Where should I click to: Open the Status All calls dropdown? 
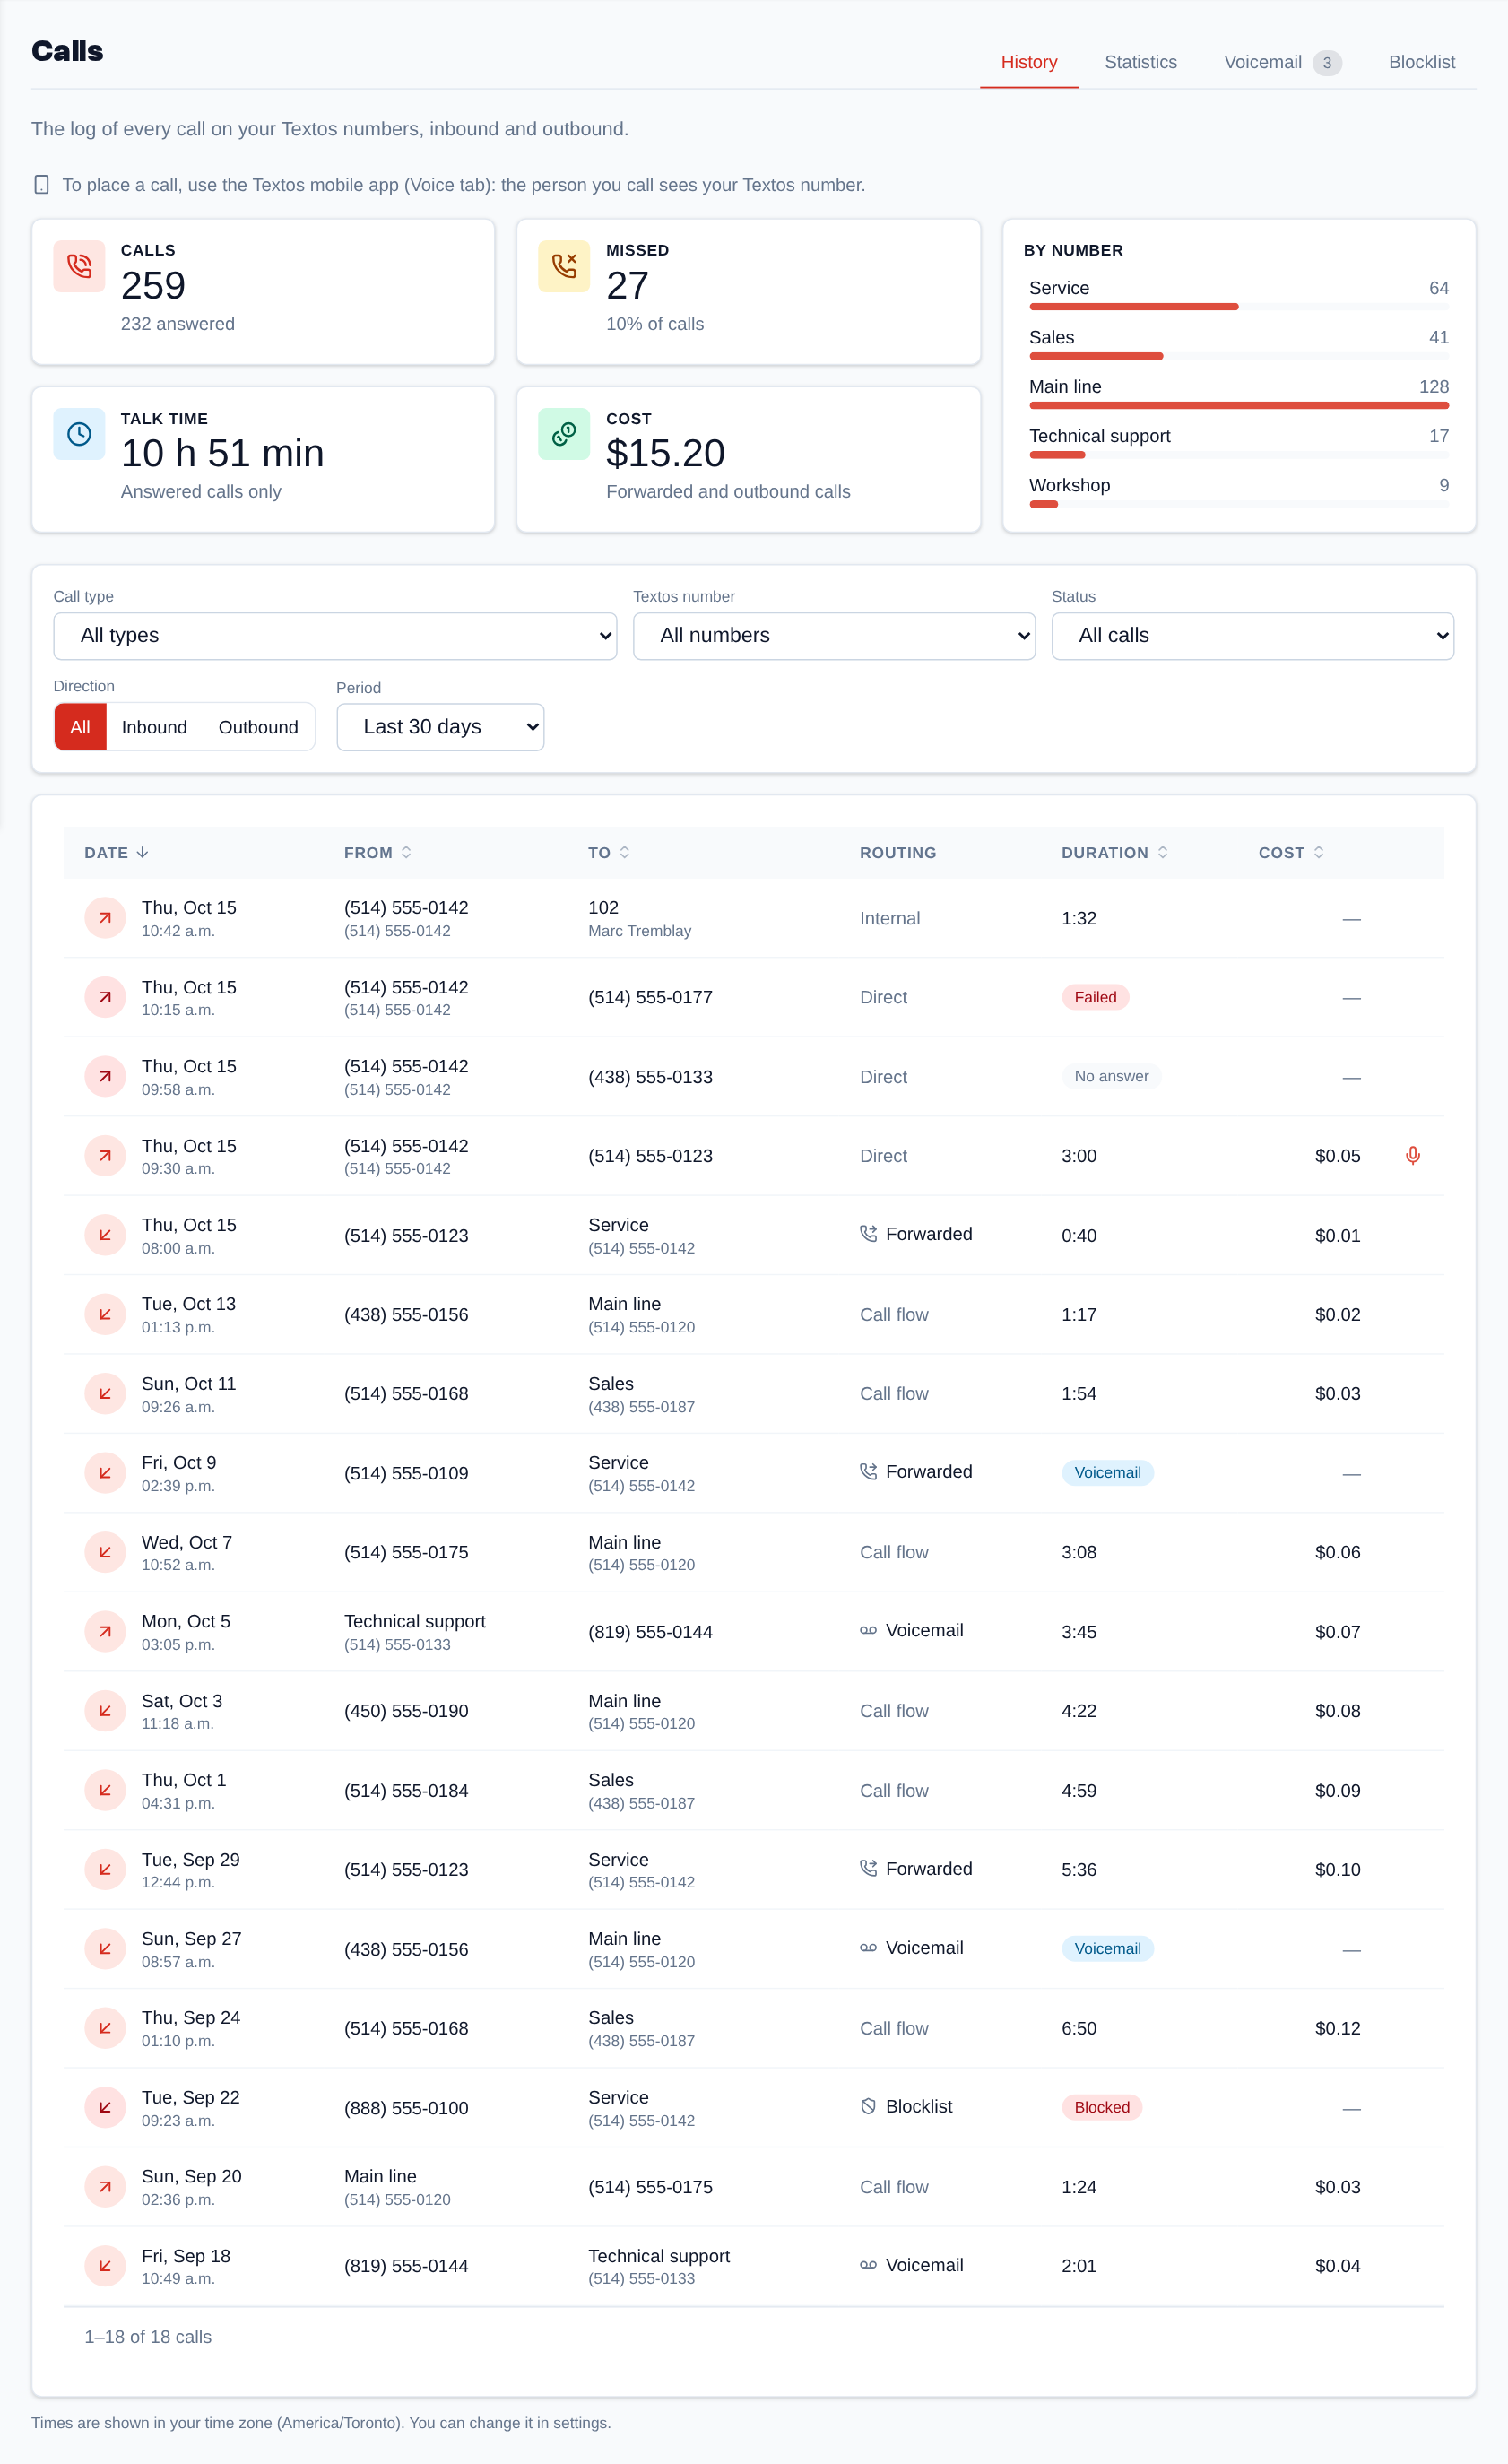click(1252, 636)
